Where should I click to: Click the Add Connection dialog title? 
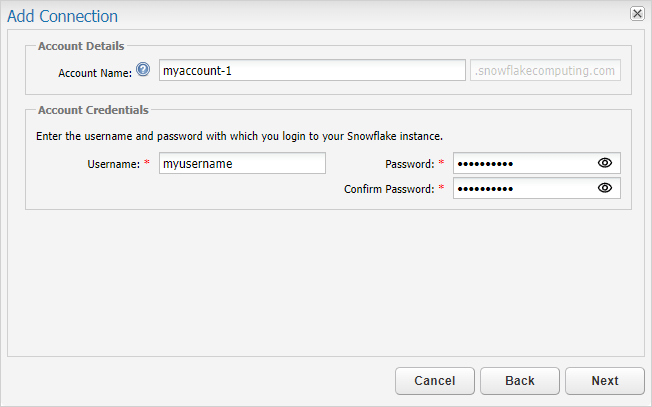pyautogui.click(x=62, y=16)
